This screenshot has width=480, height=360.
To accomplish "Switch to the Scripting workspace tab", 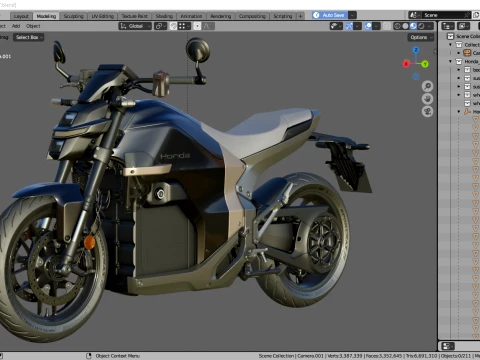I will tap(283, 16).
